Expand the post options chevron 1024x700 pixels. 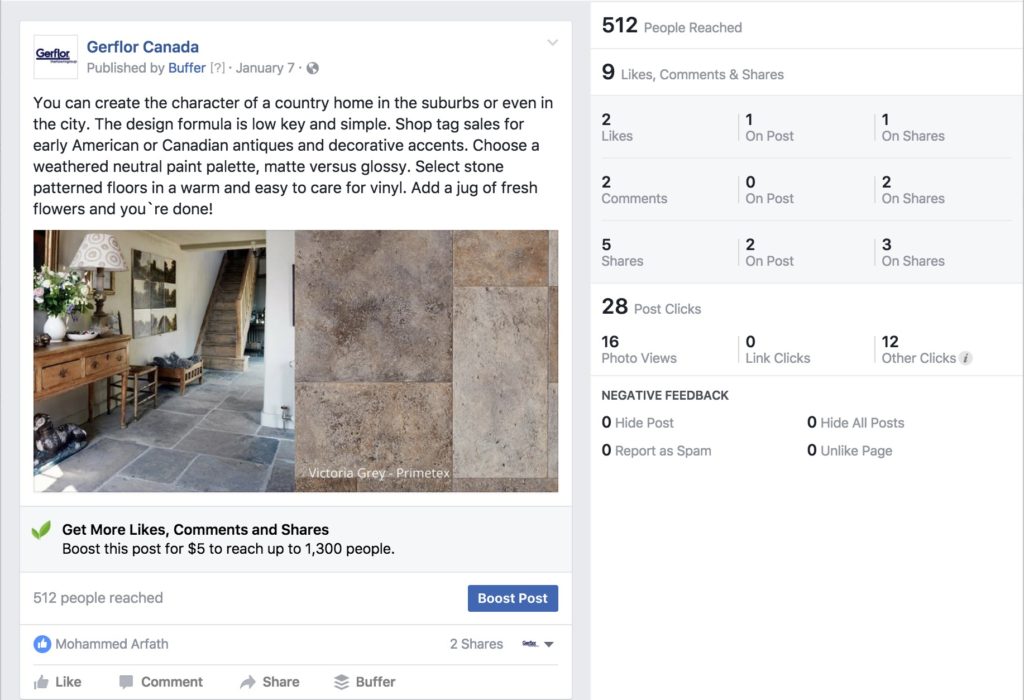[x=552, y=42]
